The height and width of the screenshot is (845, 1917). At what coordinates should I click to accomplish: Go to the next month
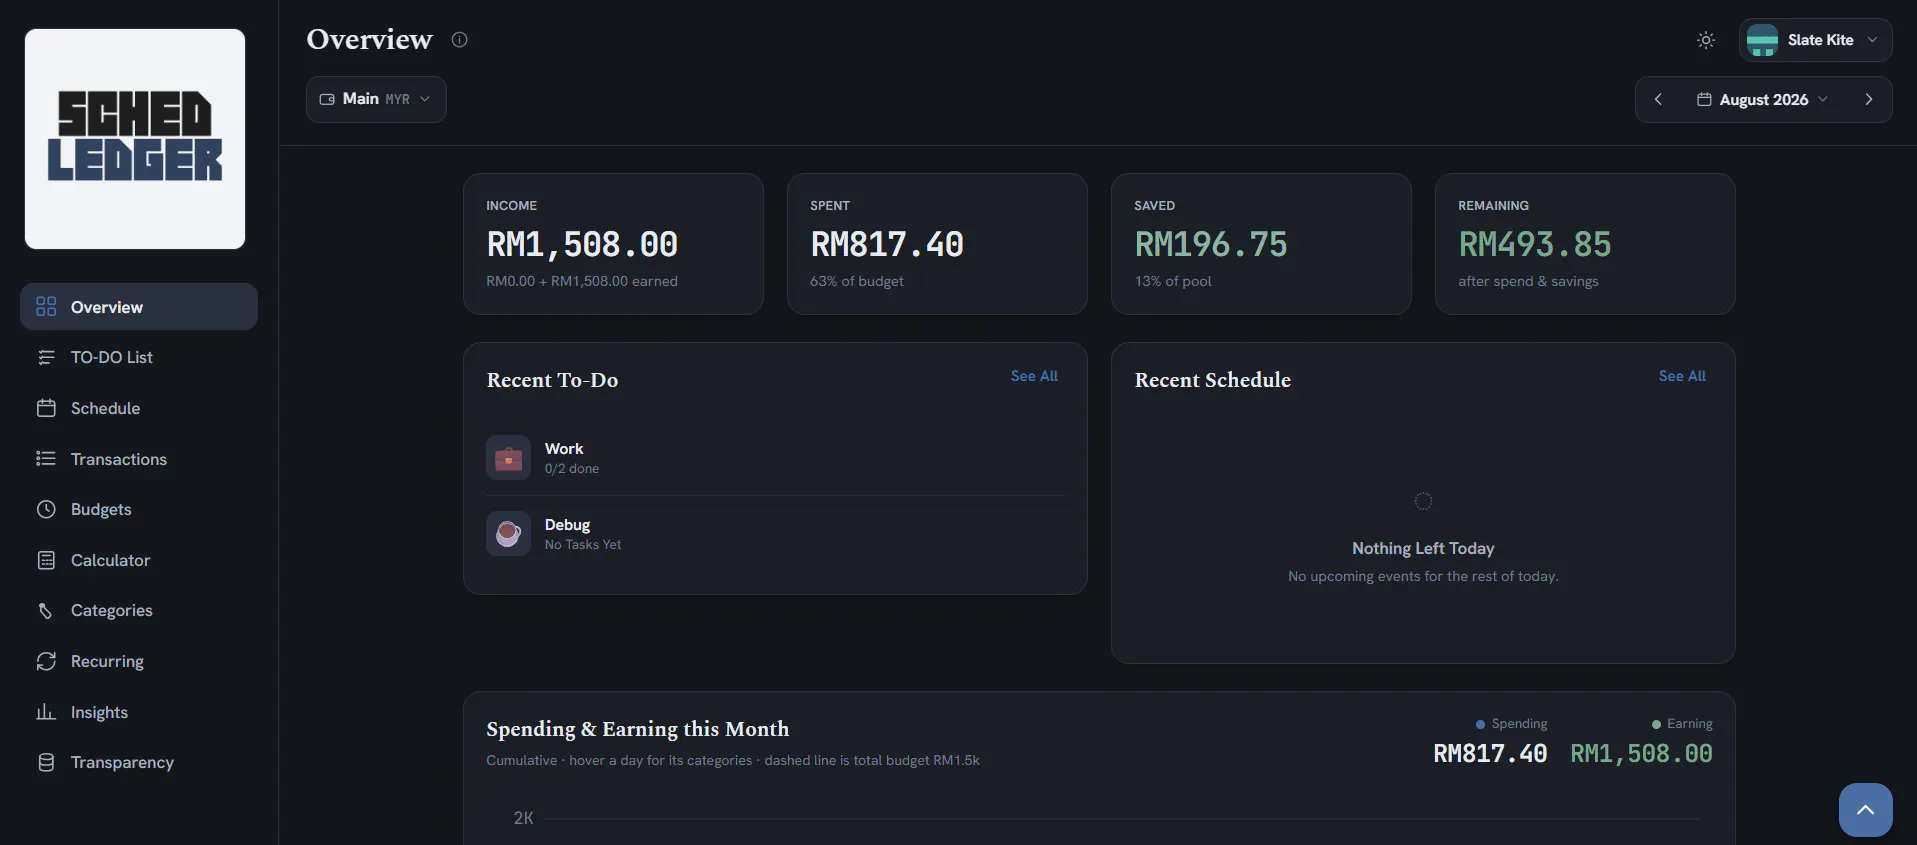click(x=1868, y=99)
